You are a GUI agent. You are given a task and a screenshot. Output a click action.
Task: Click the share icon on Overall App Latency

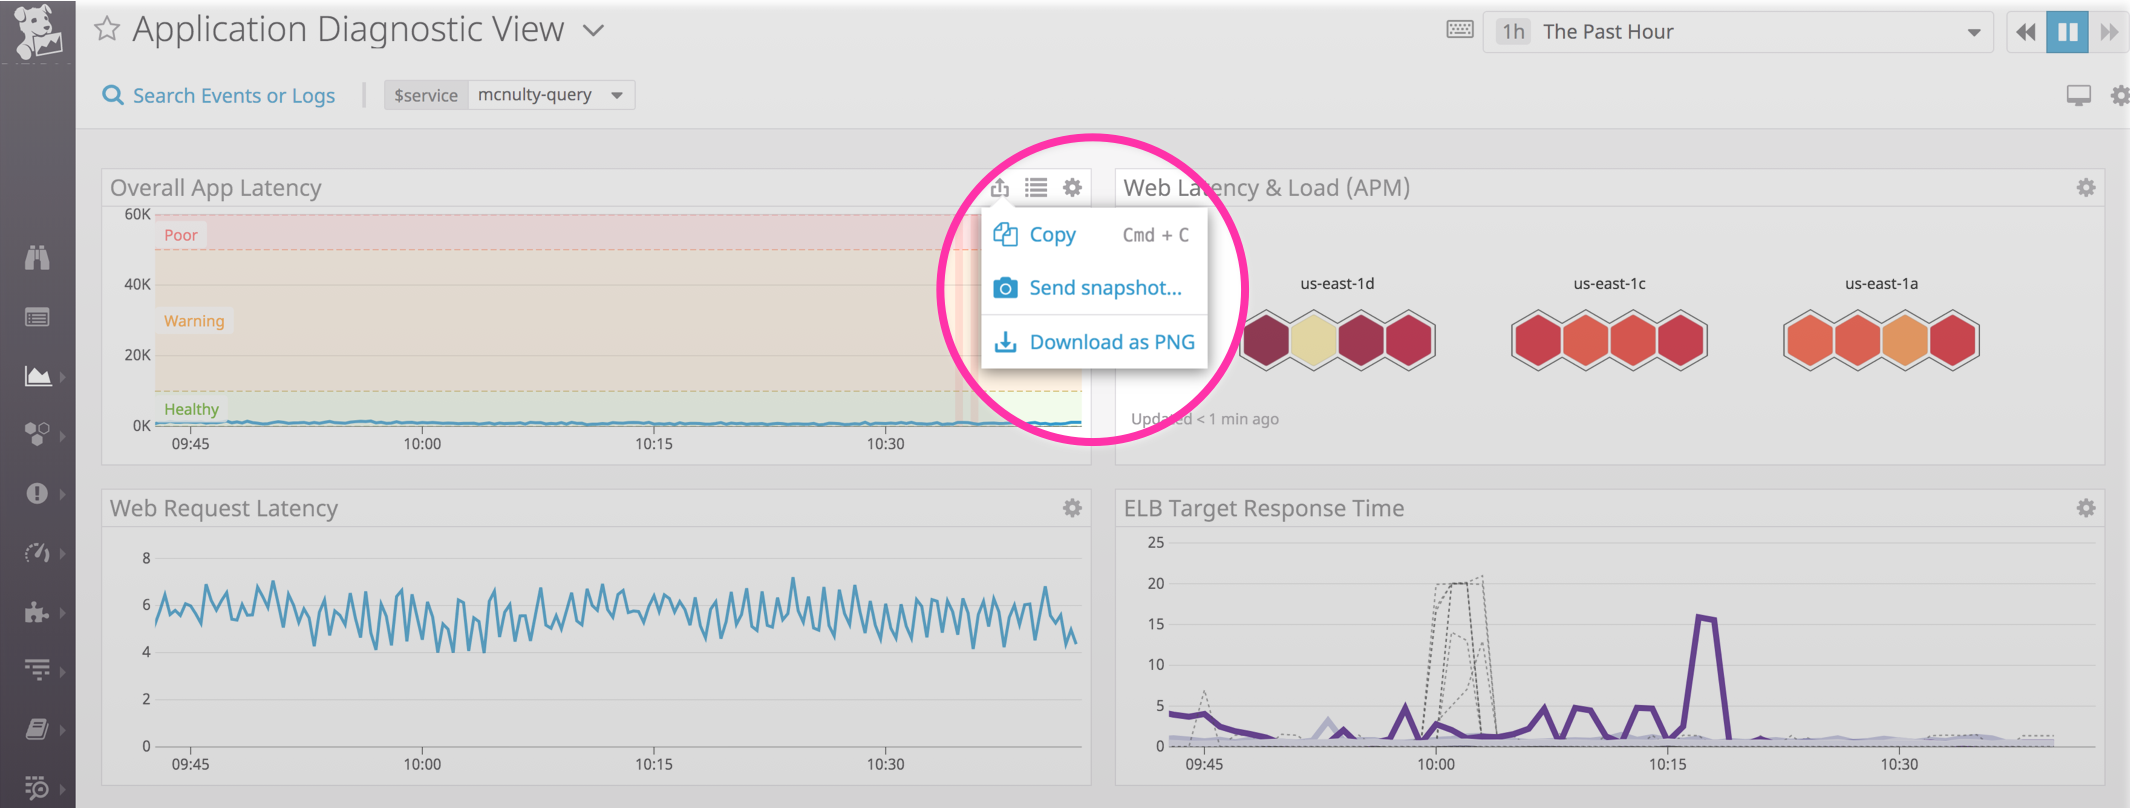click(999, 188)
